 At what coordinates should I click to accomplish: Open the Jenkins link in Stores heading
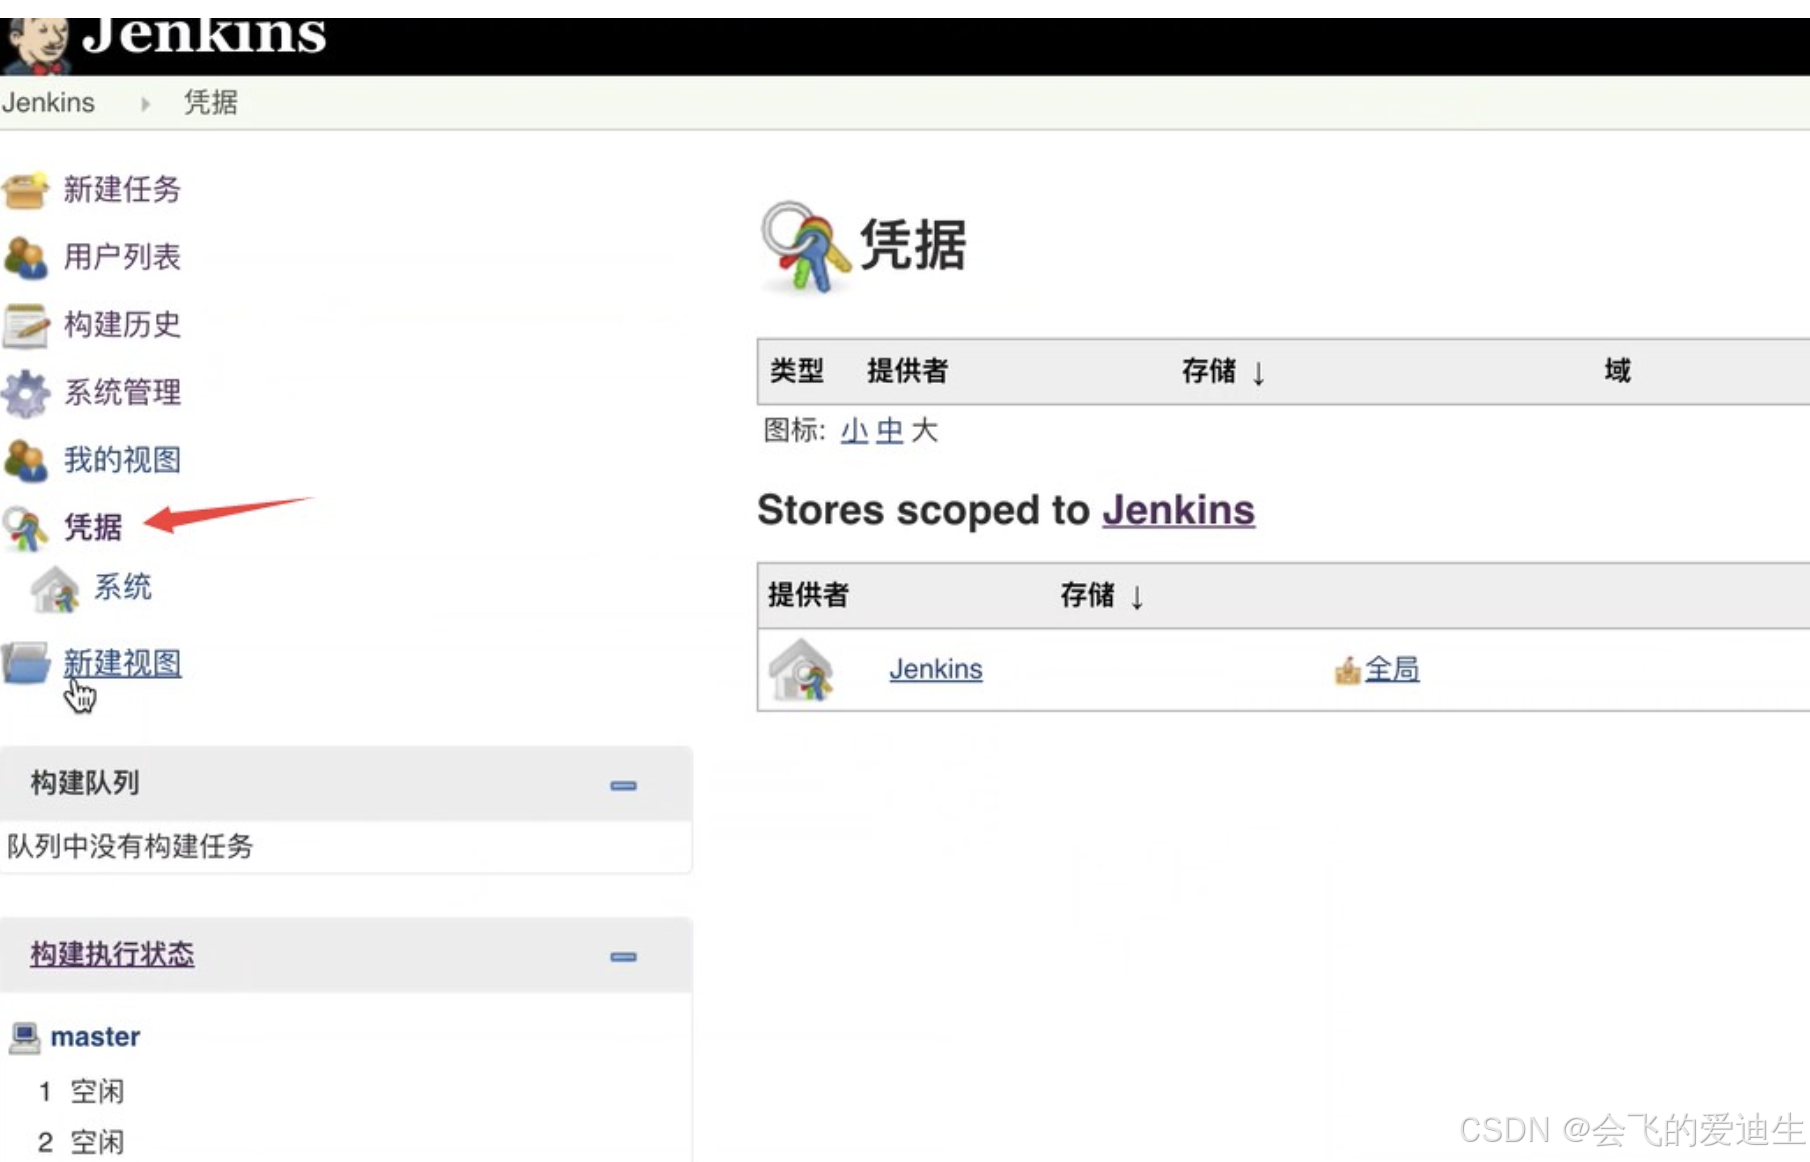(x=1178, y=510)
